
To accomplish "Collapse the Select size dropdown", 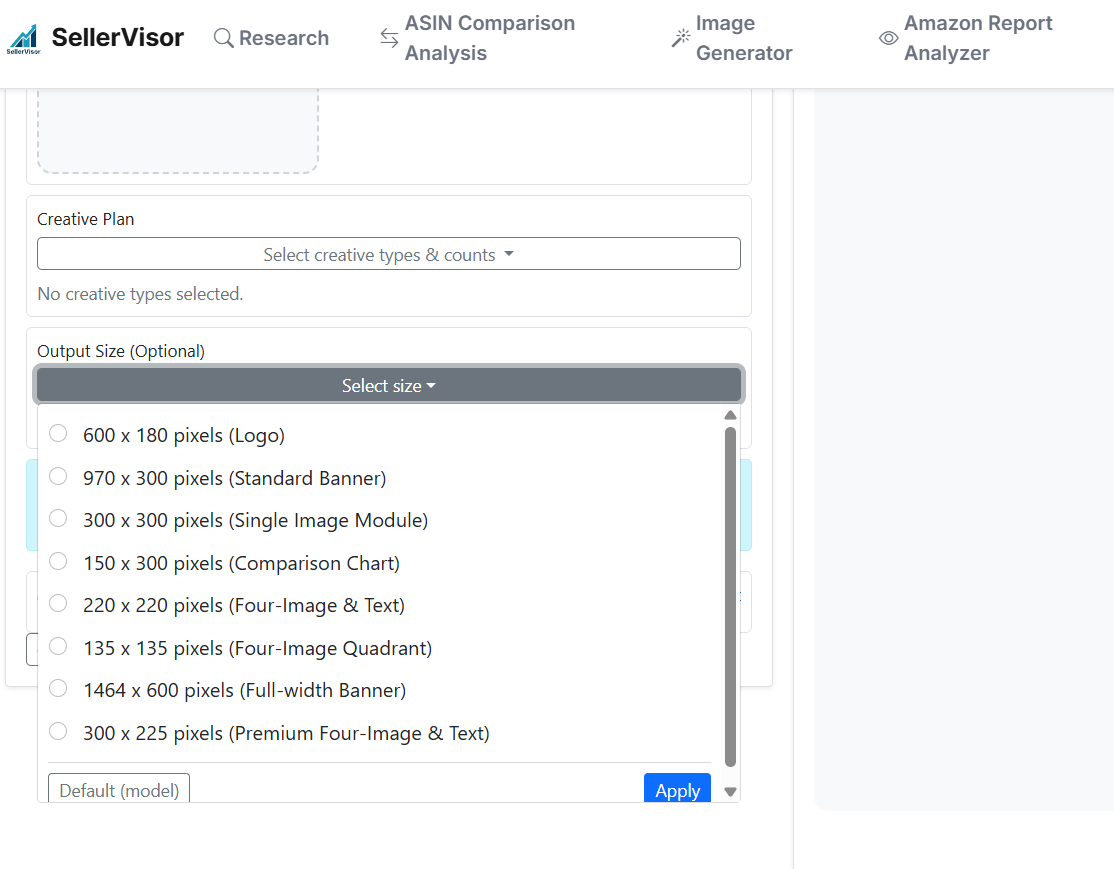I will tap(388, 386).
